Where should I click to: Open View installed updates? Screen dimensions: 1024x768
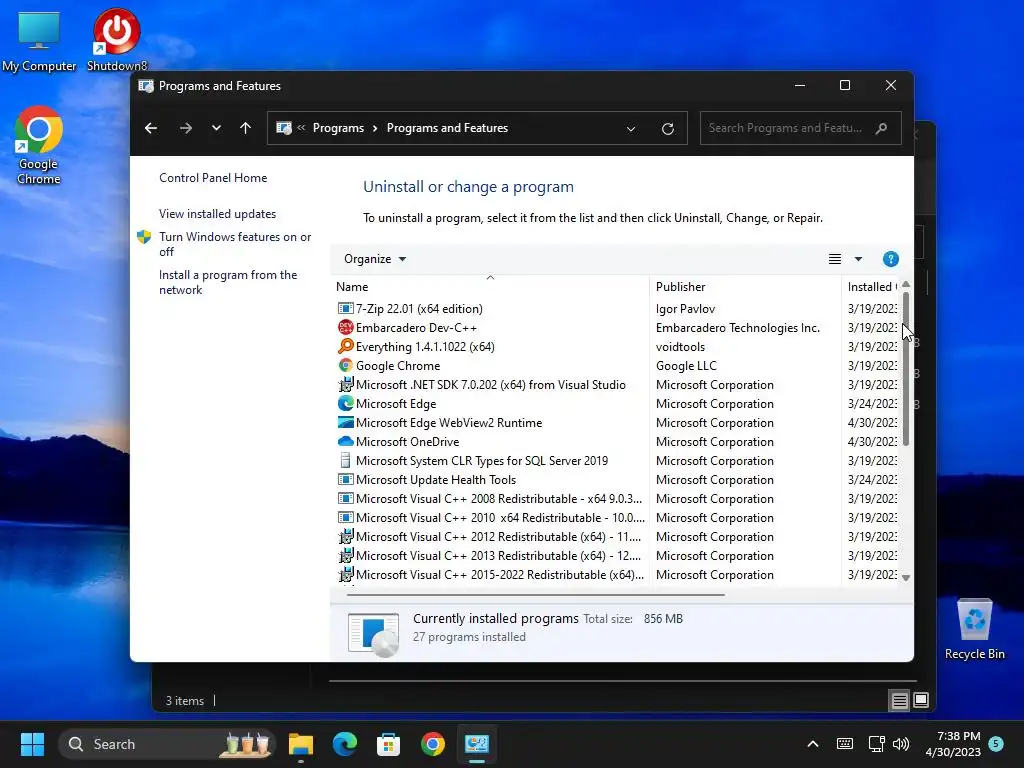[217, 214]
